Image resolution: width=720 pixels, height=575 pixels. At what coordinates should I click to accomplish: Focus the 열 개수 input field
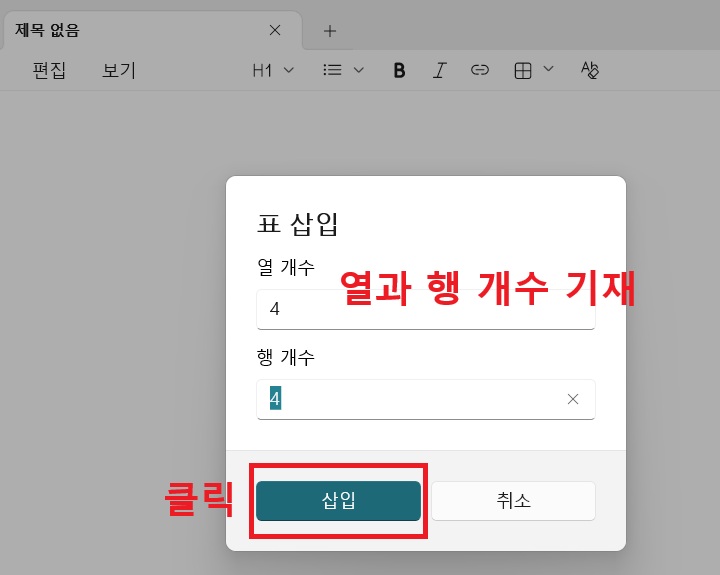click(426, 309)
